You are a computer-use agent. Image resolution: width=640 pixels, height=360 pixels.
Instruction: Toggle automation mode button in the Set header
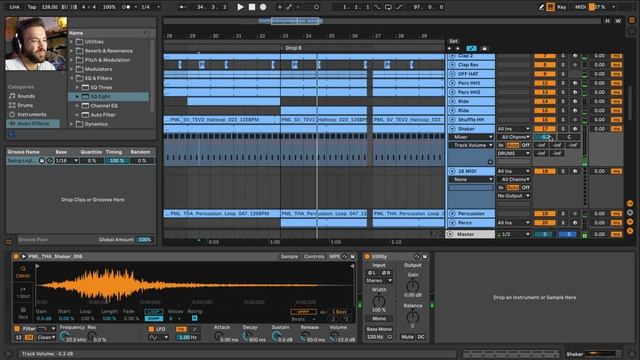(471, 48)
